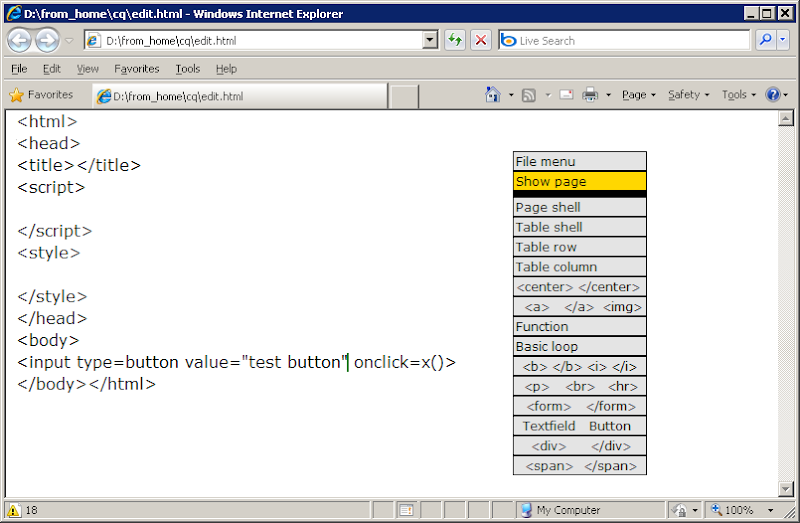Select the edit.html browser tab
The width and height of the screenshot is (800, 523).
click(x=240, y=96)
